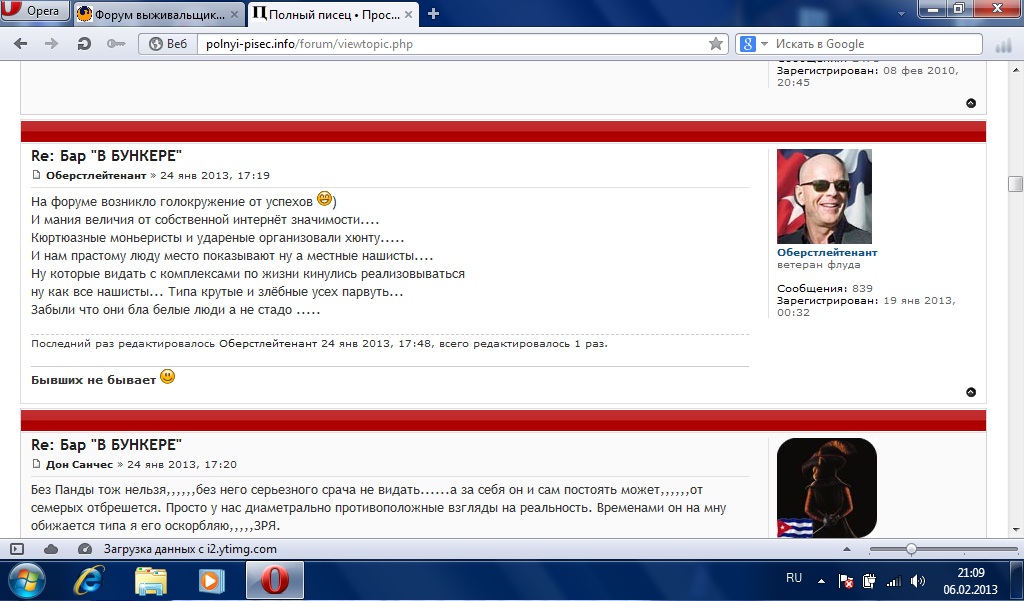This screenshot has height=601, width=1024.
Task: Open Оберстлейтенант post icon link
Action: 37,175
